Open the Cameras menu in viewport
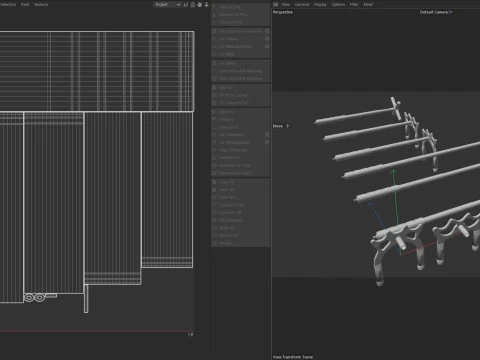Image resolution: width=480 pixels, height=360 pixels. (302, 4)
